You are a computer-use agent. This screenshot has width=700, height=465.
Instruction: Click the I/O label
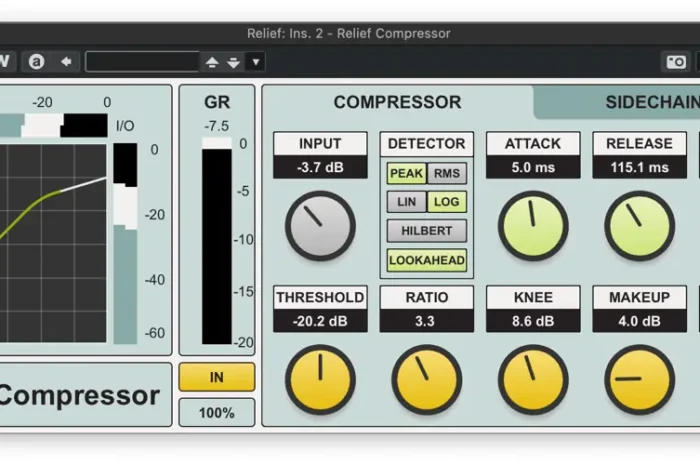point(125,126)
